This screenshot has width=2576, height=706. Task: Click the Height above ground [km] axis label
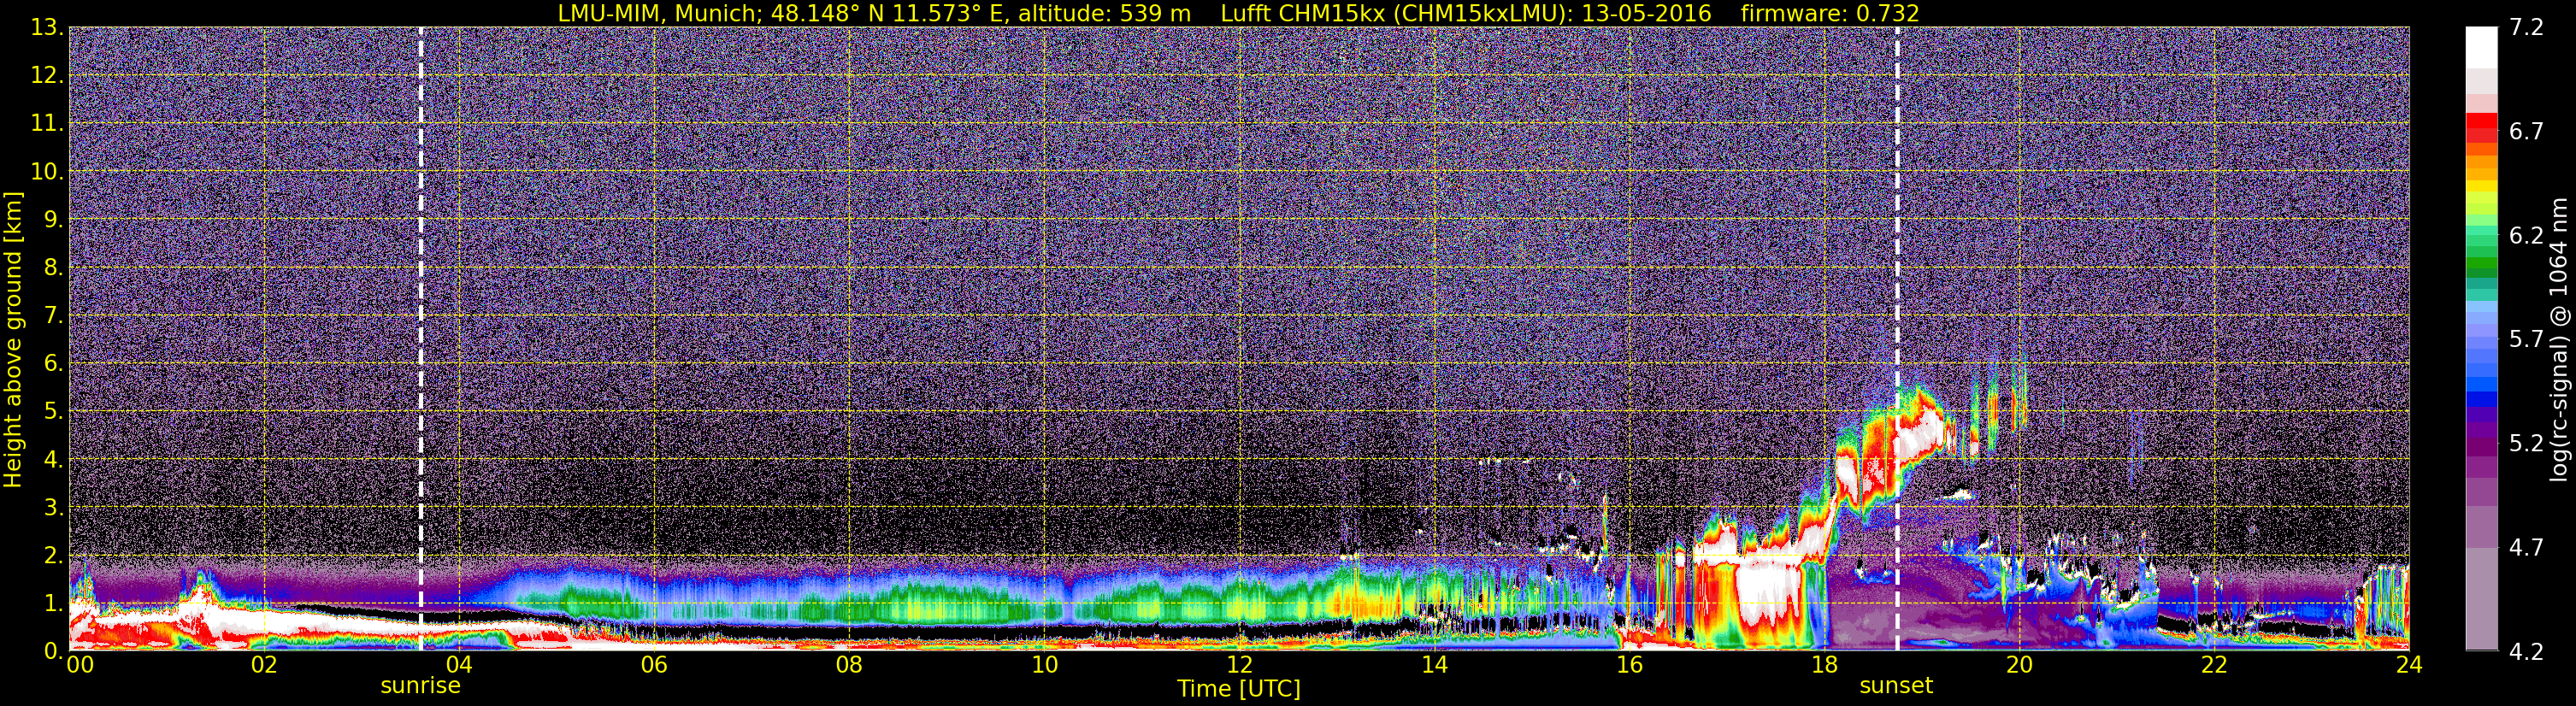pos(13,339)
